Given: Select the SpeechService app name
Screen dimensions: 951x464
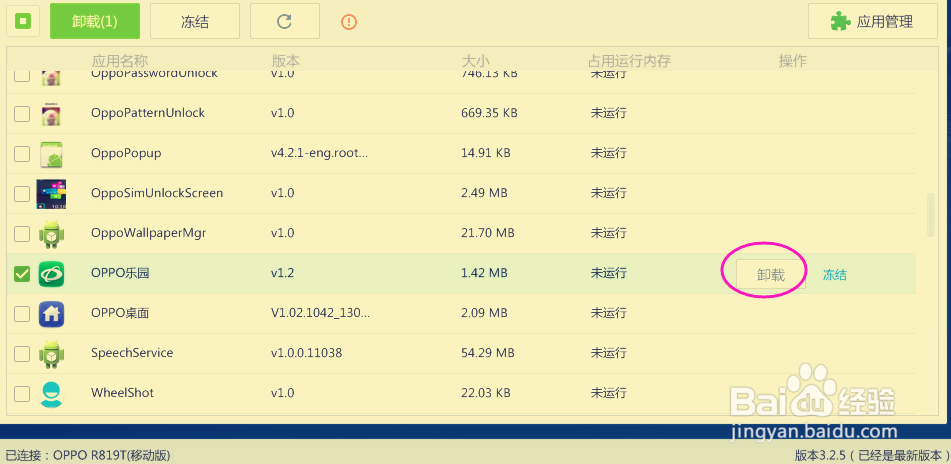Looking at the screenshot, I should point(132,352).
